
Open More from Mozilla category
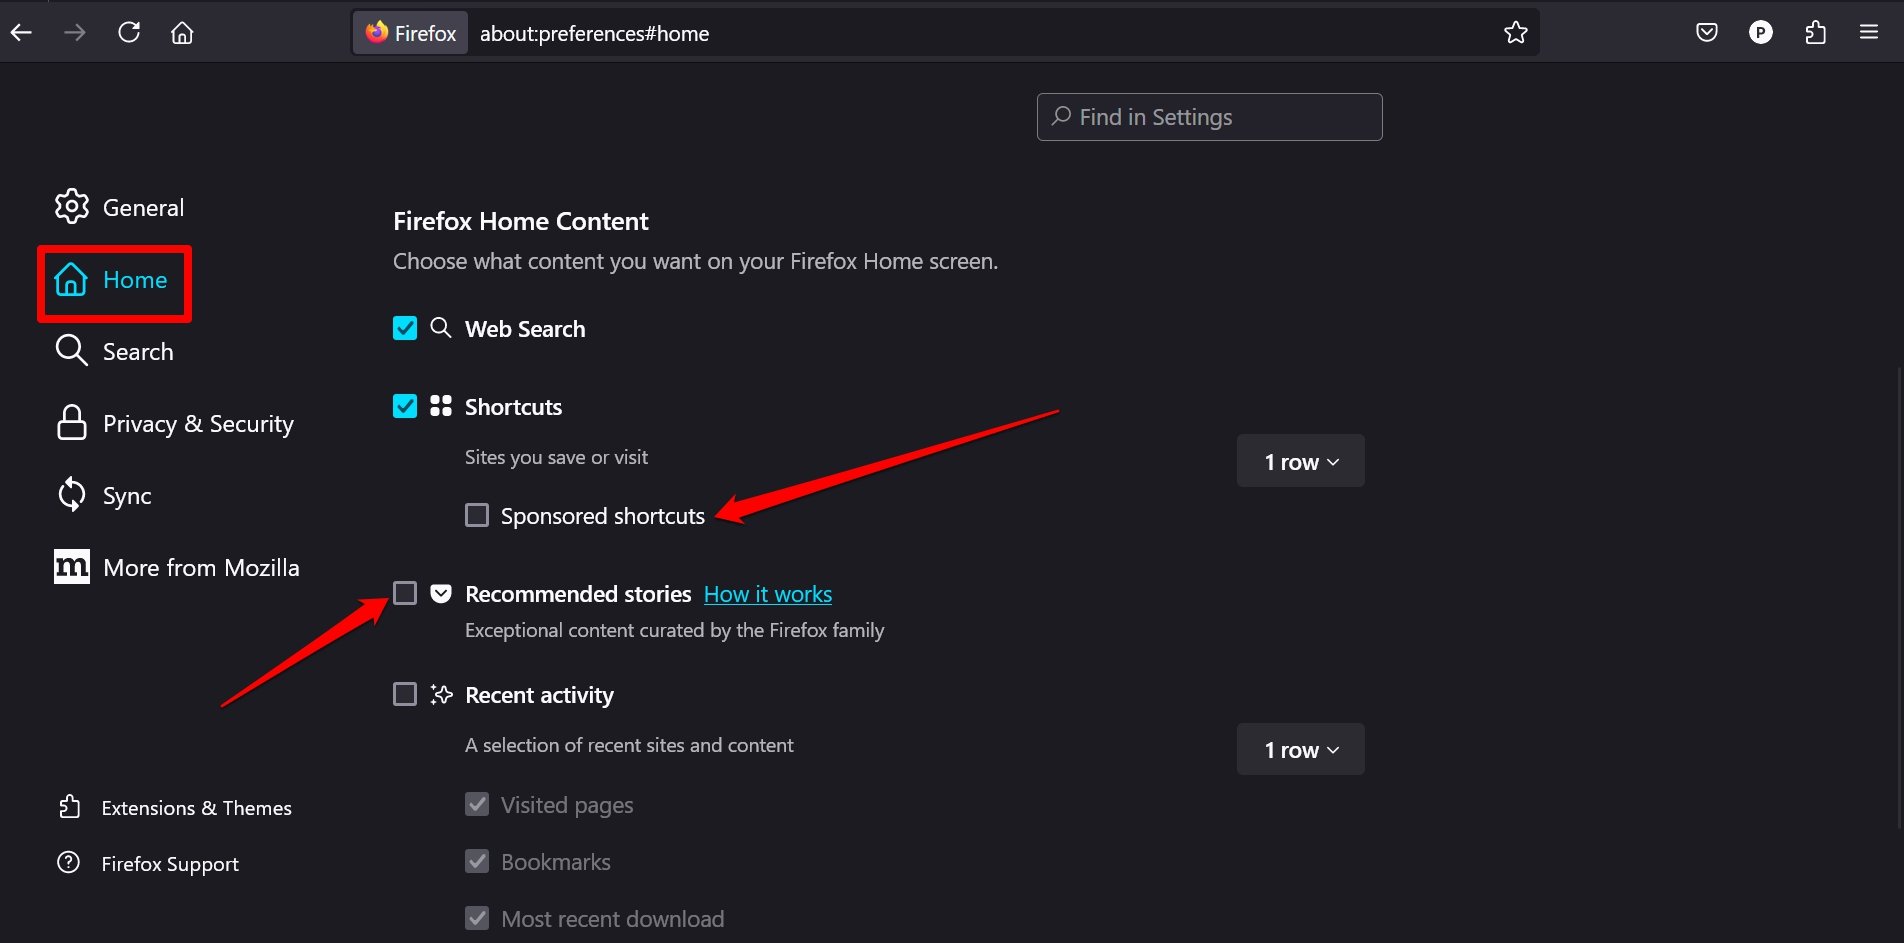(201, 568)
